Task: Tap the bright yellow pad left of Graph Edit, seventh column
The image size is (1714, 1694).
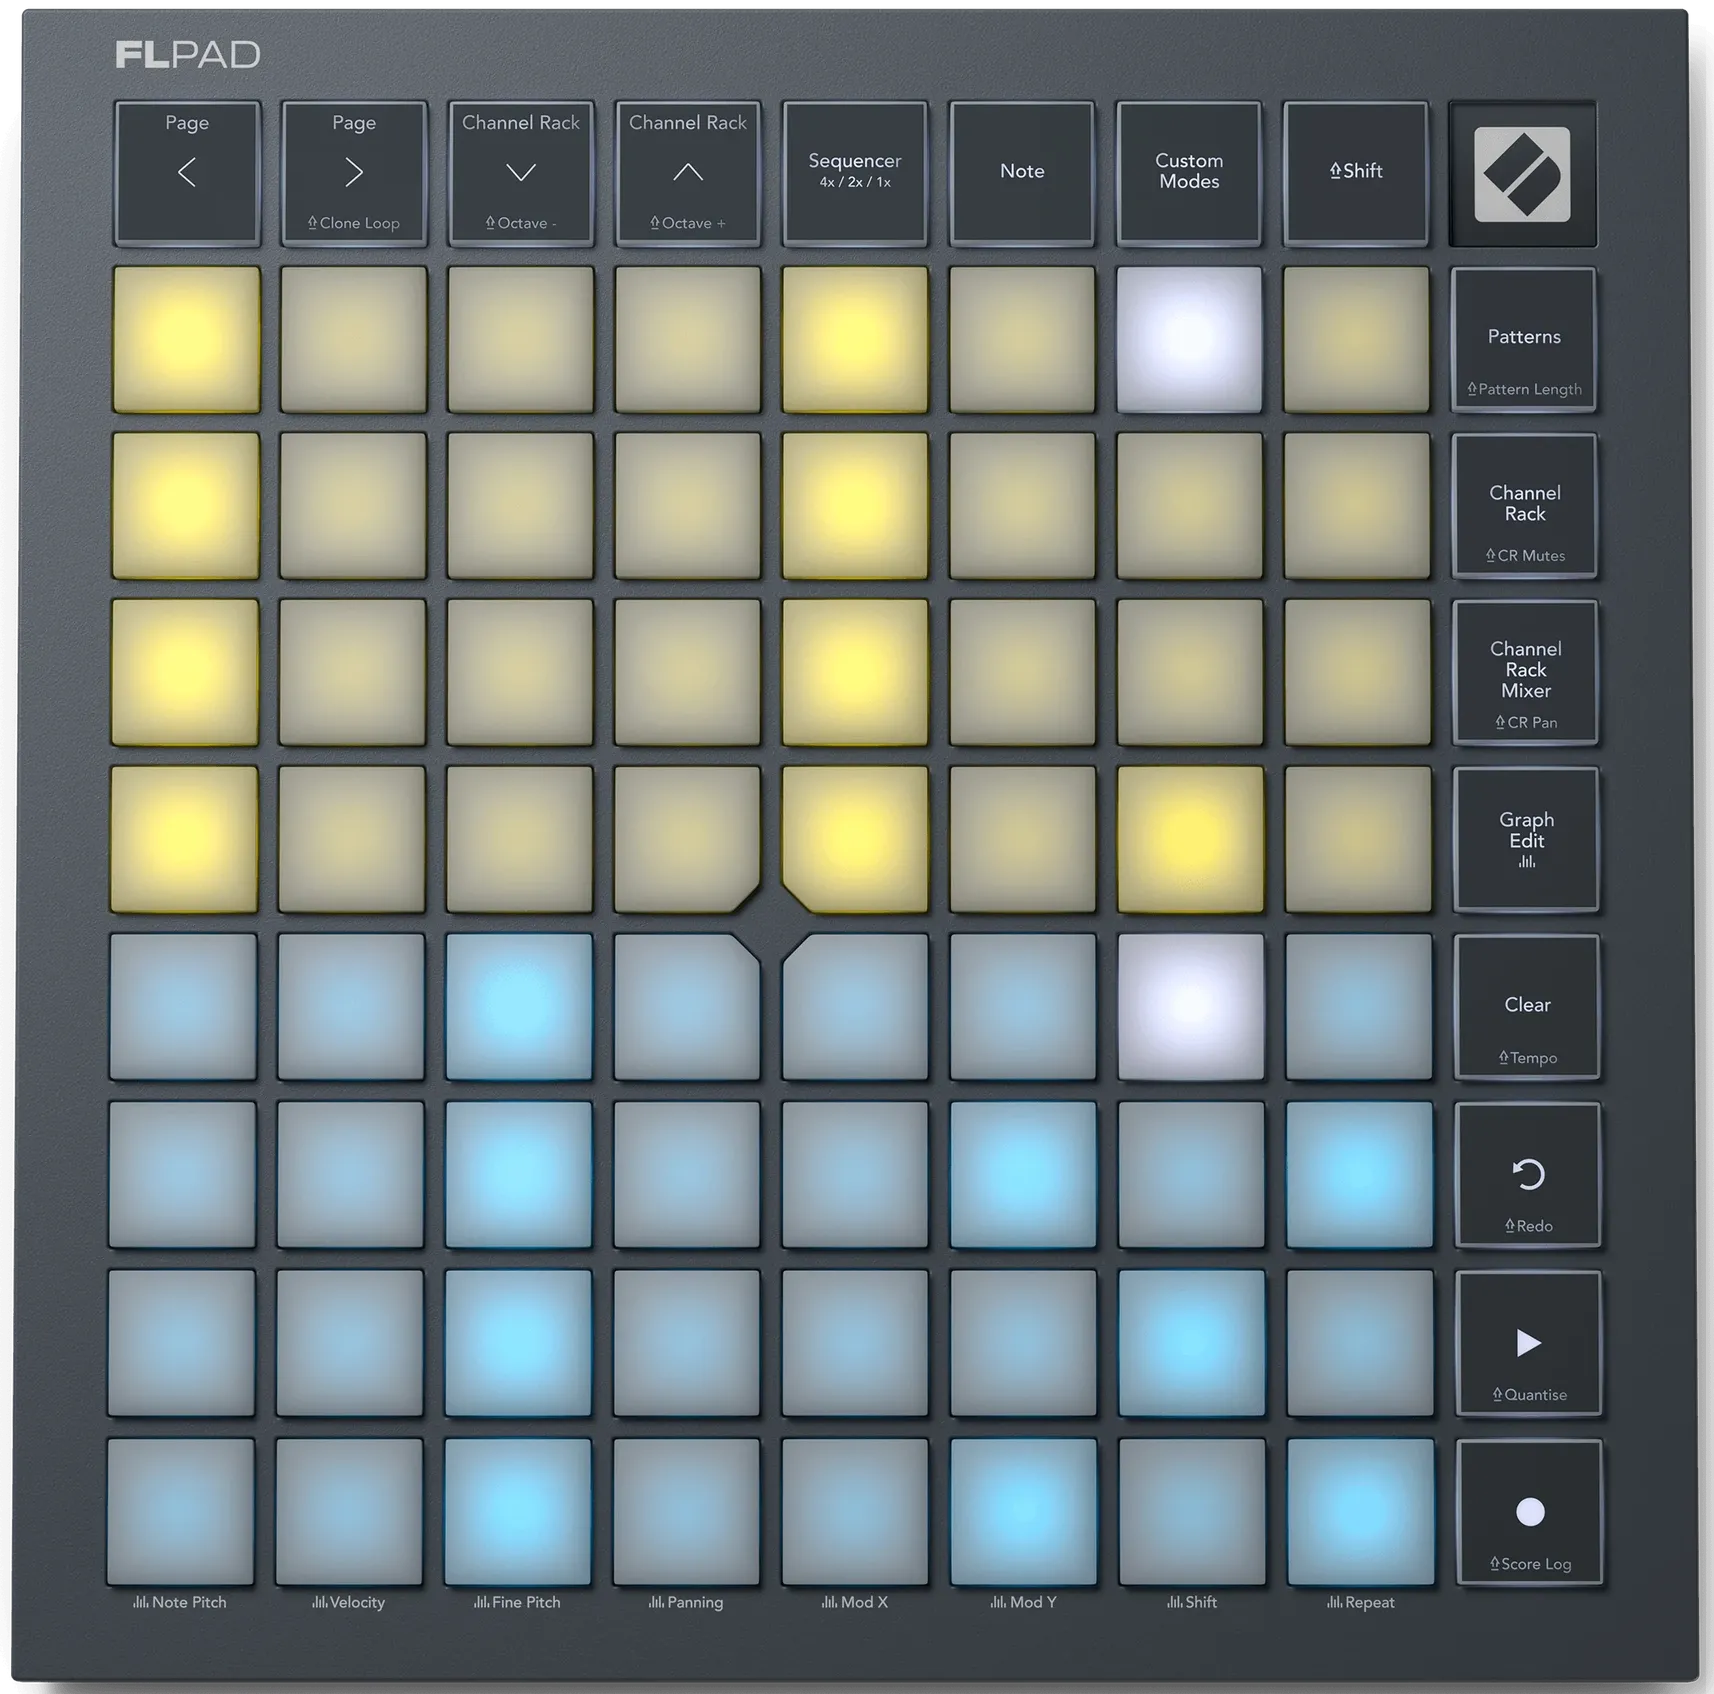Action: coord(1190,840)
